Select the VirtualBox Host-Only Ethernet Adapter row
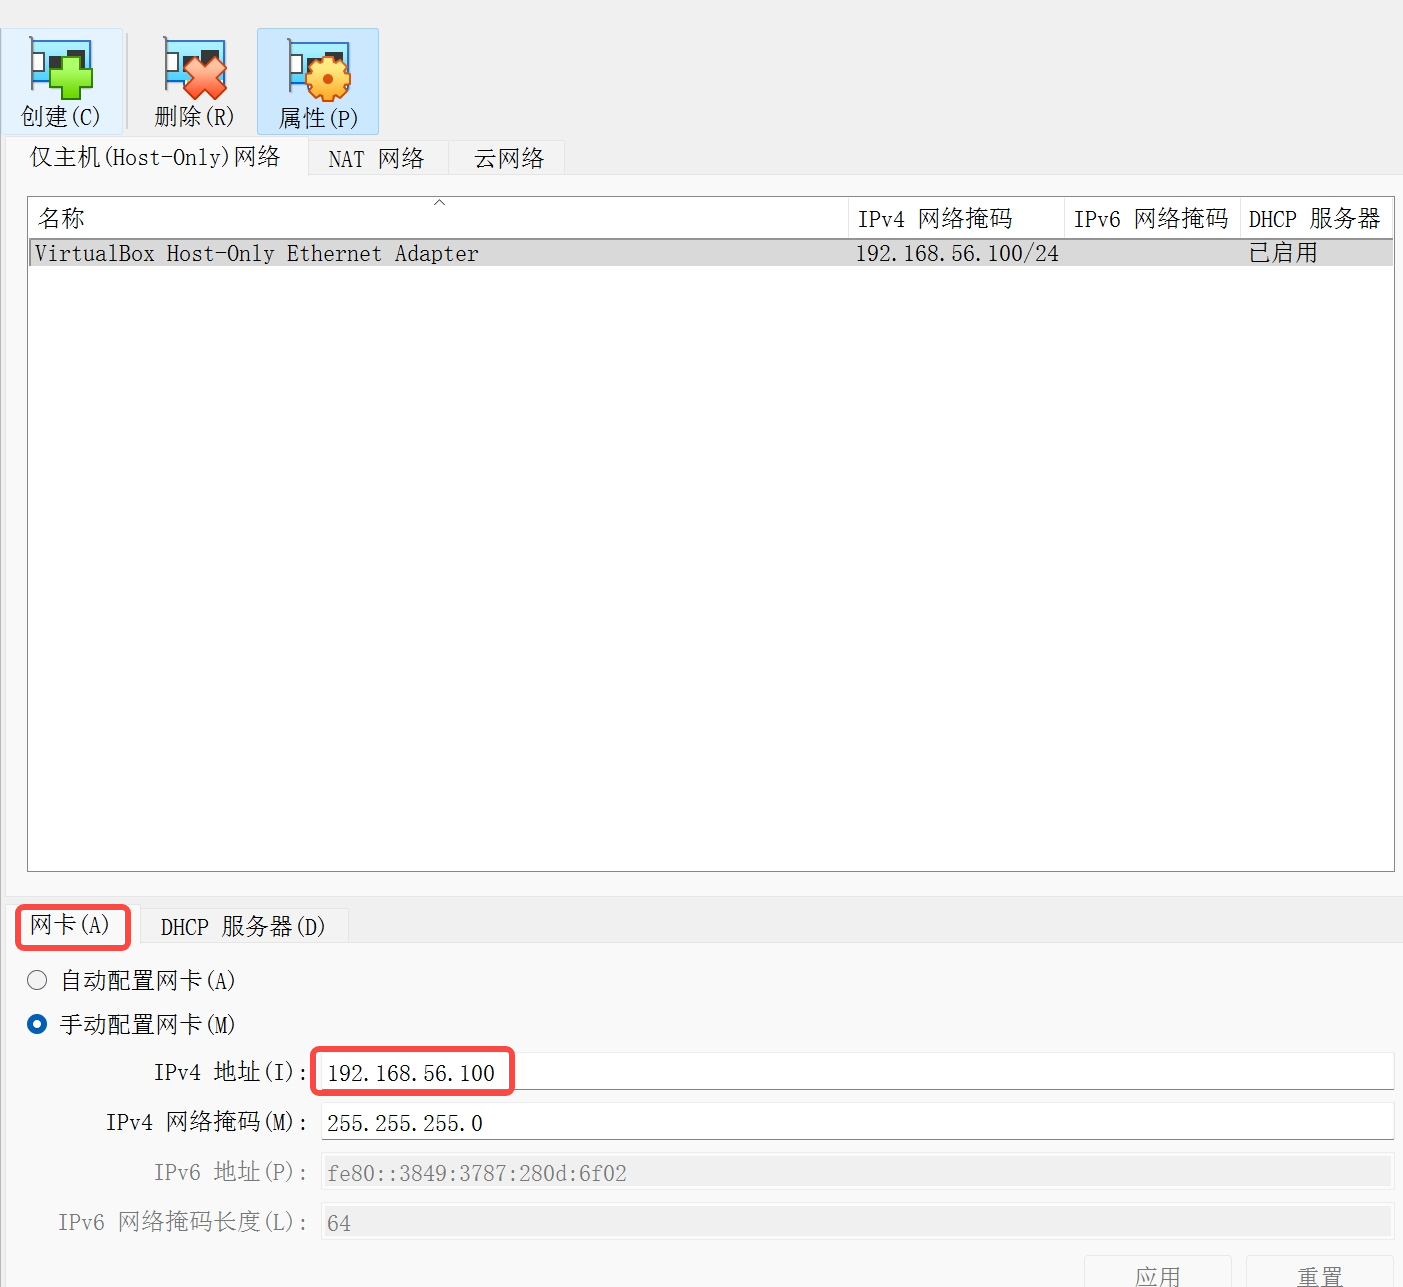Image resolution: width=1403 pixels, height=1287 pixels. click(711, 253)
